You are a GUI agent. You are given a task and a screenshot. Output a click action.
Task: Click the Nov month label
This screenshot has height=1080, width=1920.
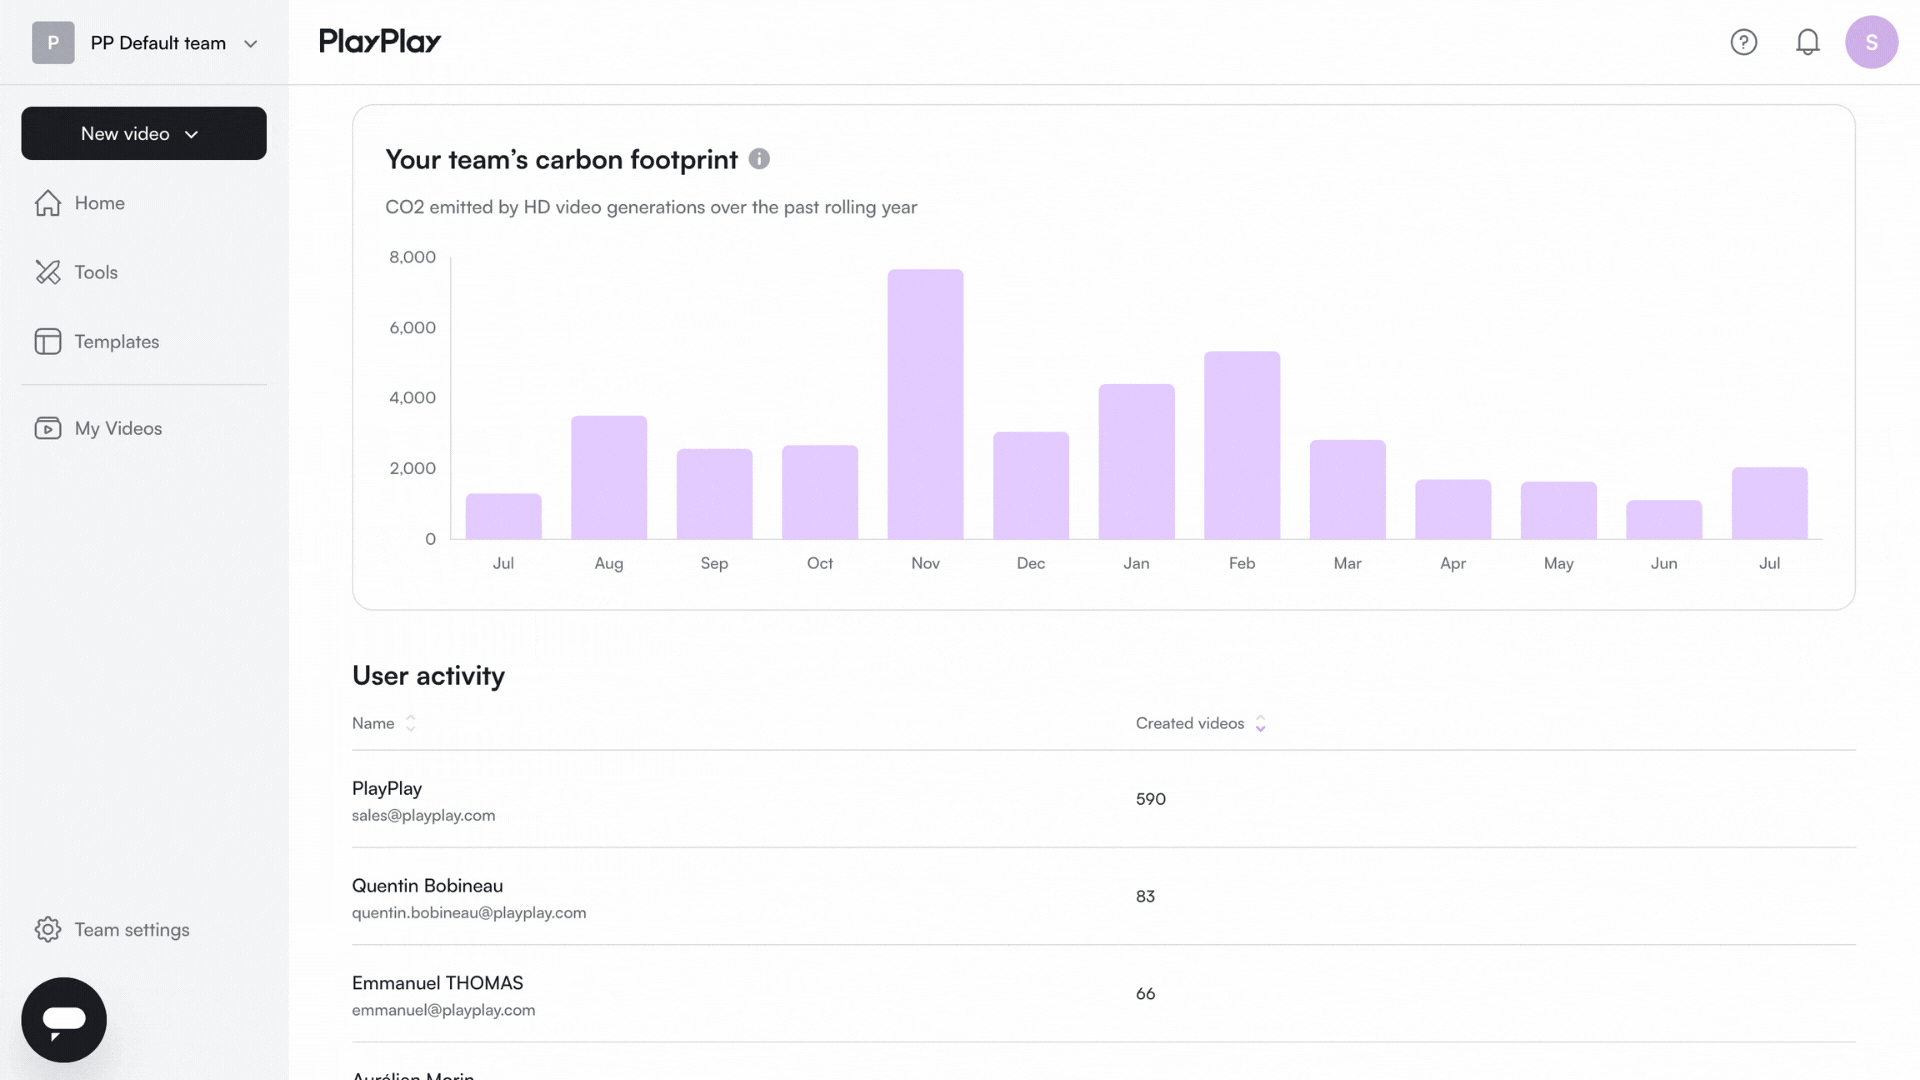click(x=926, y=563)
